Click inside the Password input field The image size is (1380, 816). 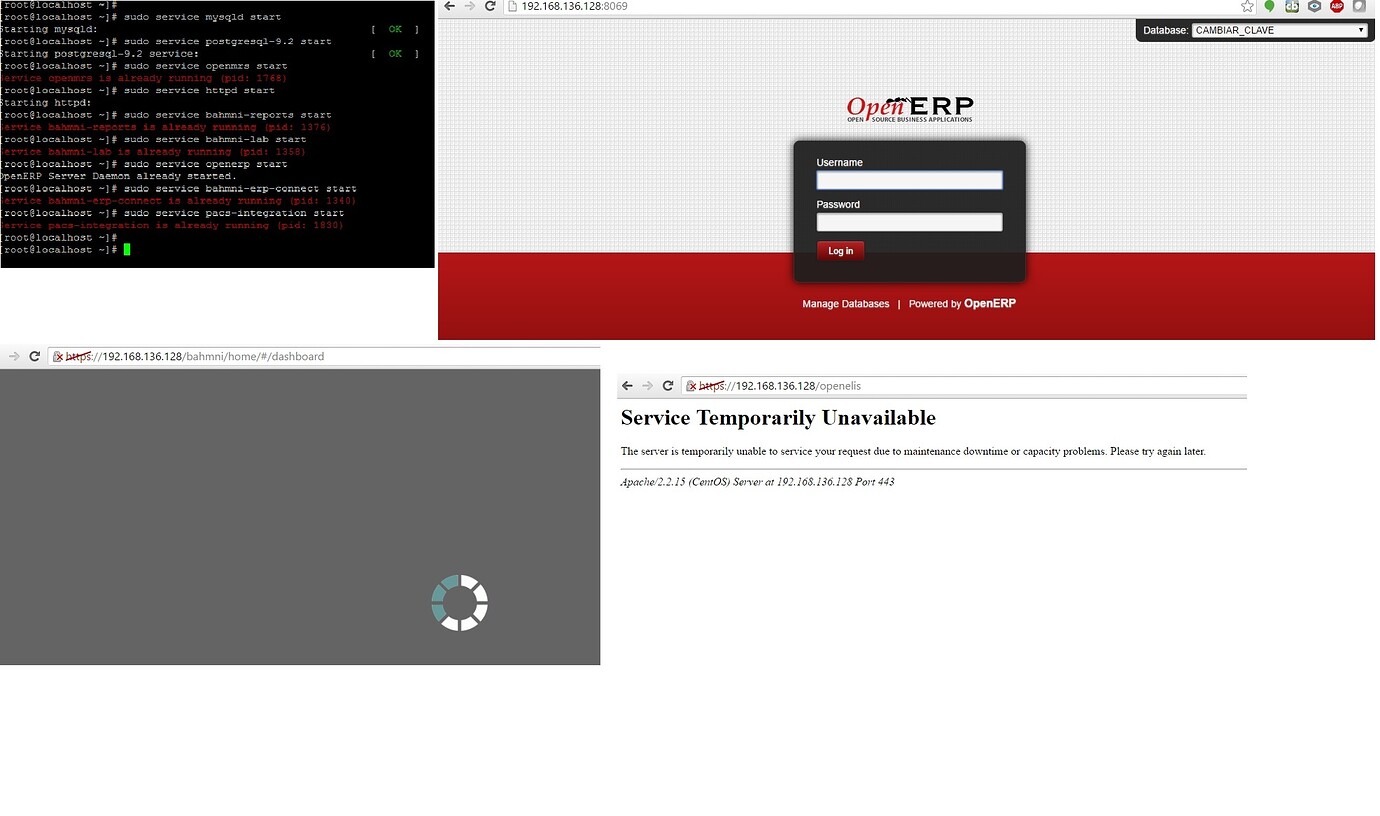pyautogui.click(x=908, y=222)
